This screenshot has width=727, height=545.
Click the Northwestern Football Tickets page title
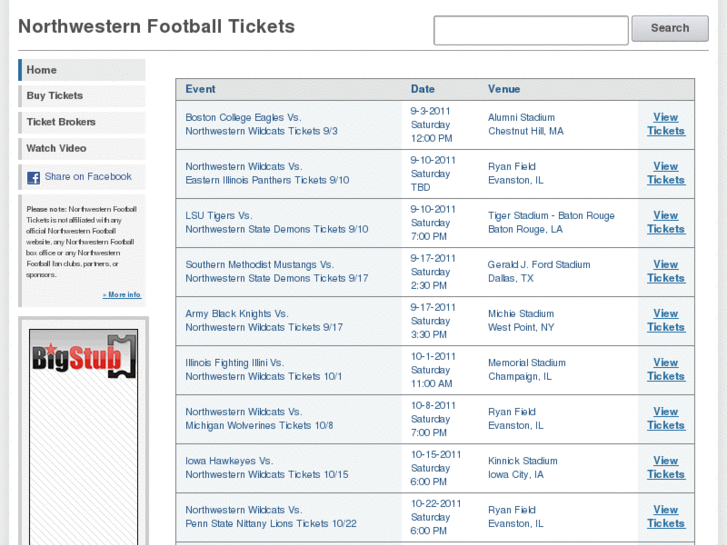[156, 27]
